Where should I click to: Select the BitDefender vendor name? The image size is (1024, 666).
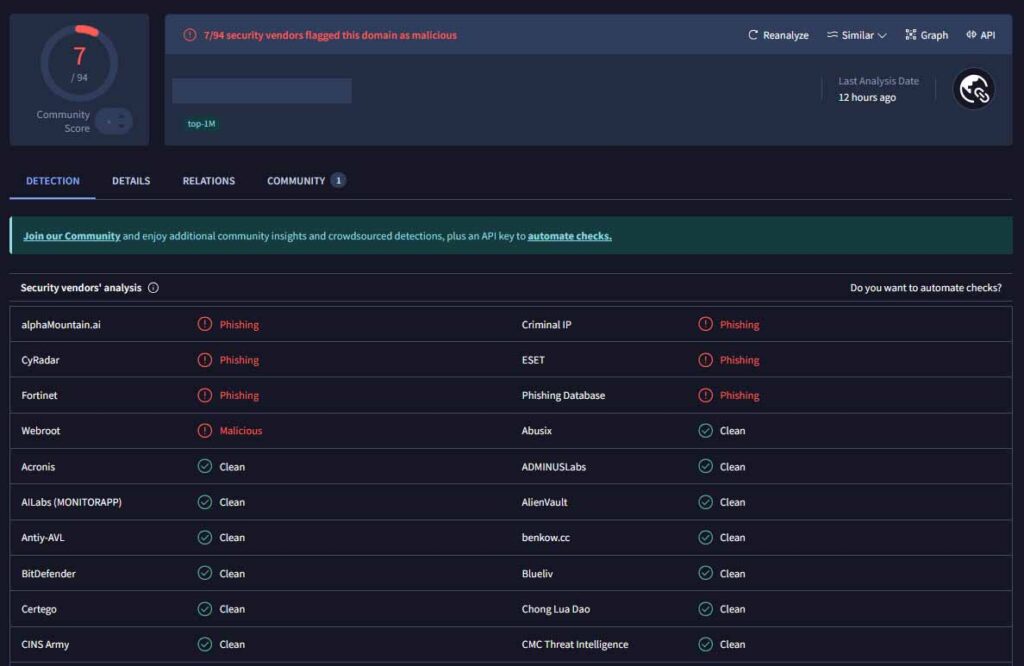pos(48,574)
